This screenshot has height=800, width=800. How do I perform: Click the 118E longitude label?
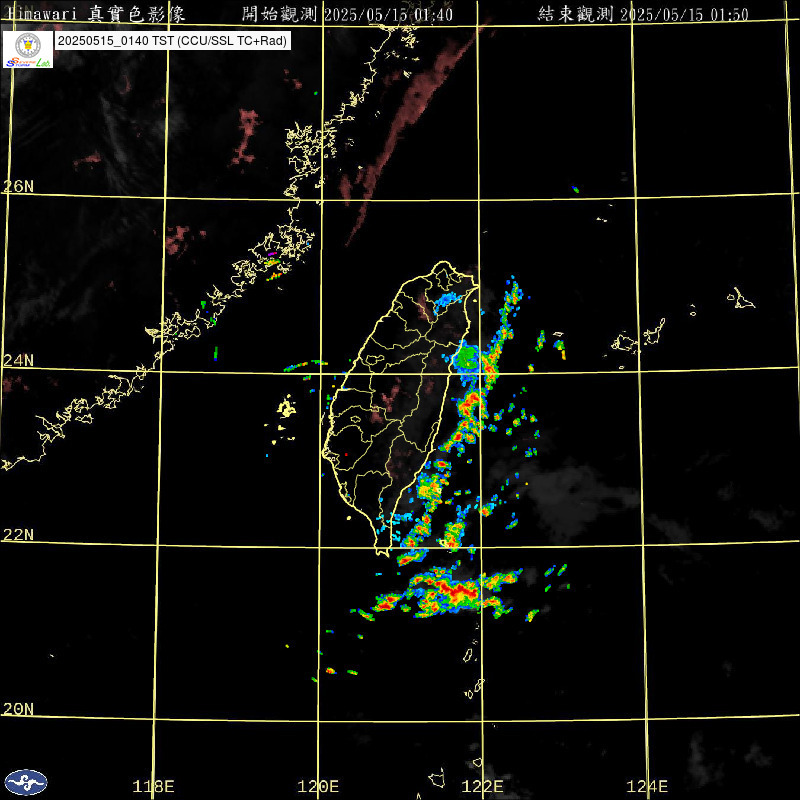(x=153, y=786)
